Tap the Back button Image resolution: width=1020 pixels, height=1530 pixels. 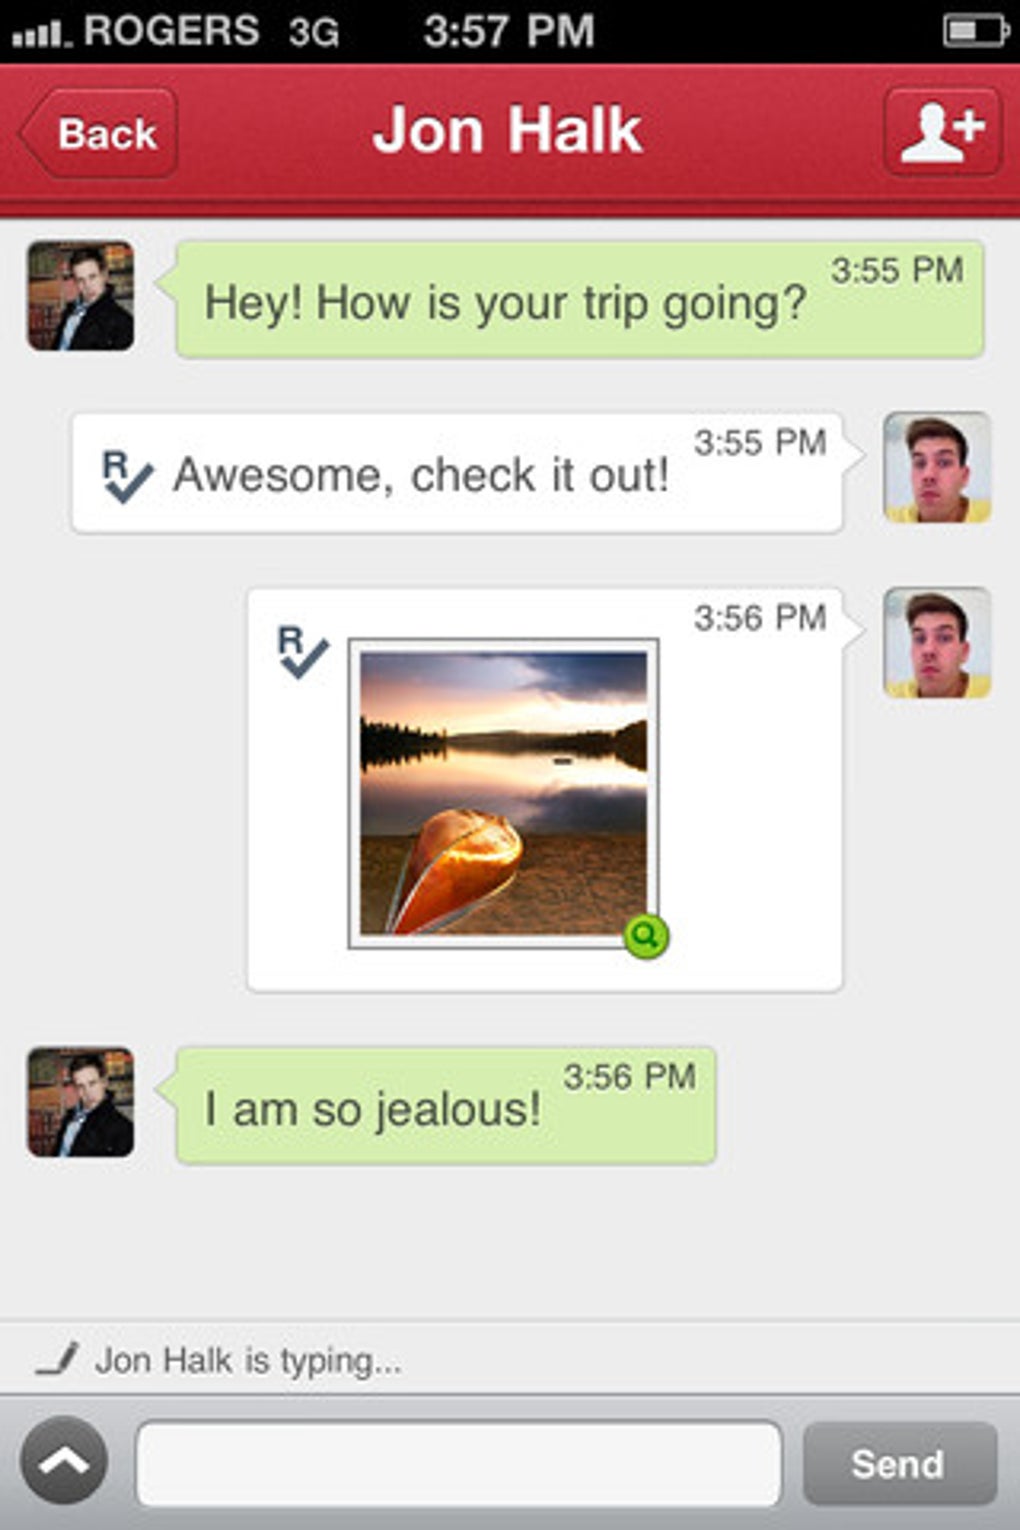tap(100, 133)
